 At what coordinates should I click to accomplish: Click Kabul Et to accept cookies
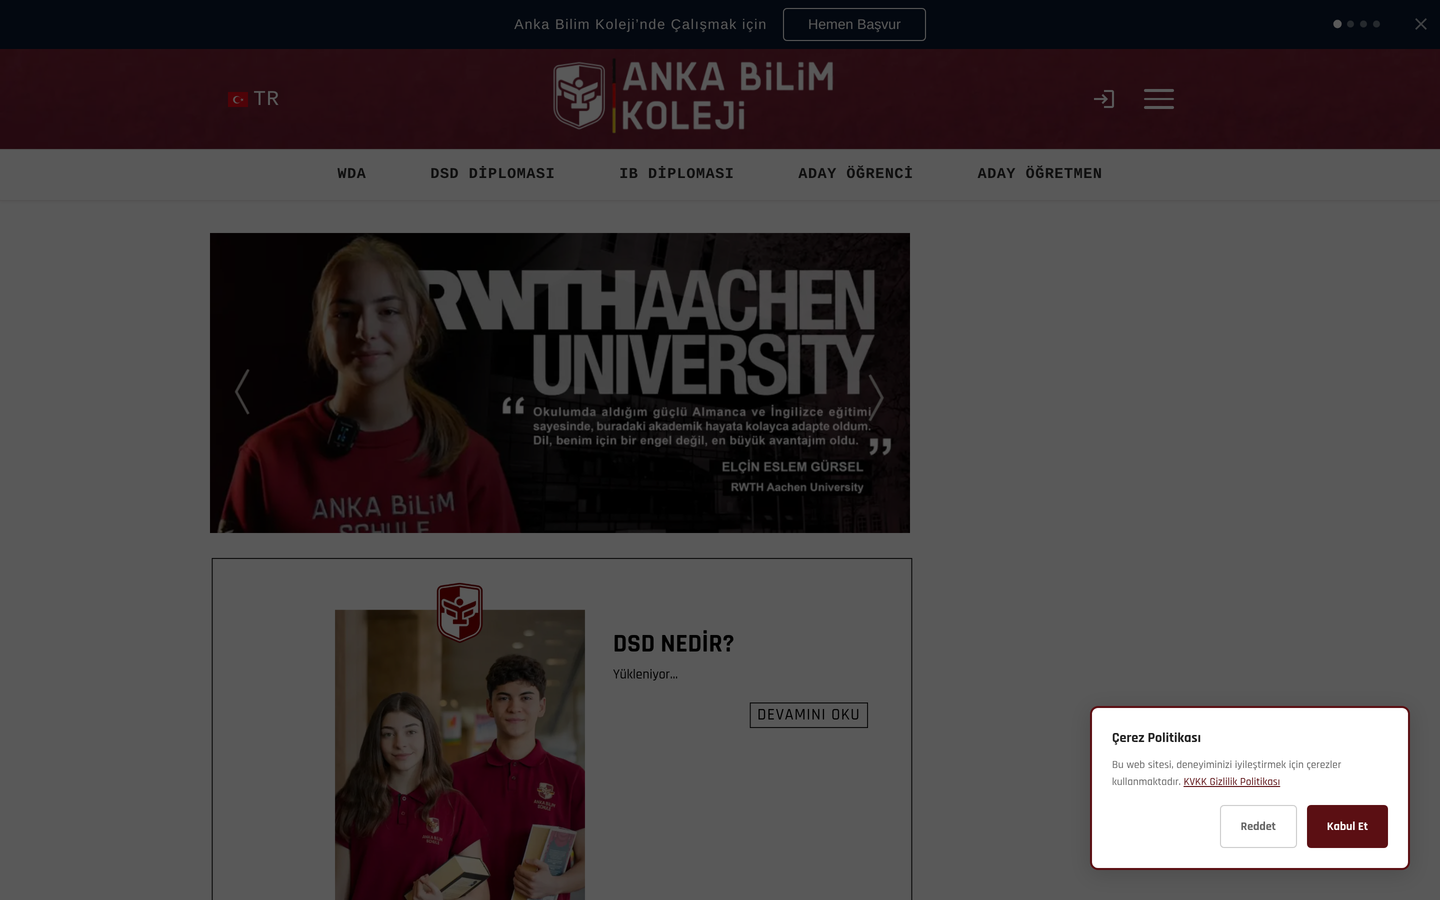[1347, 827]
